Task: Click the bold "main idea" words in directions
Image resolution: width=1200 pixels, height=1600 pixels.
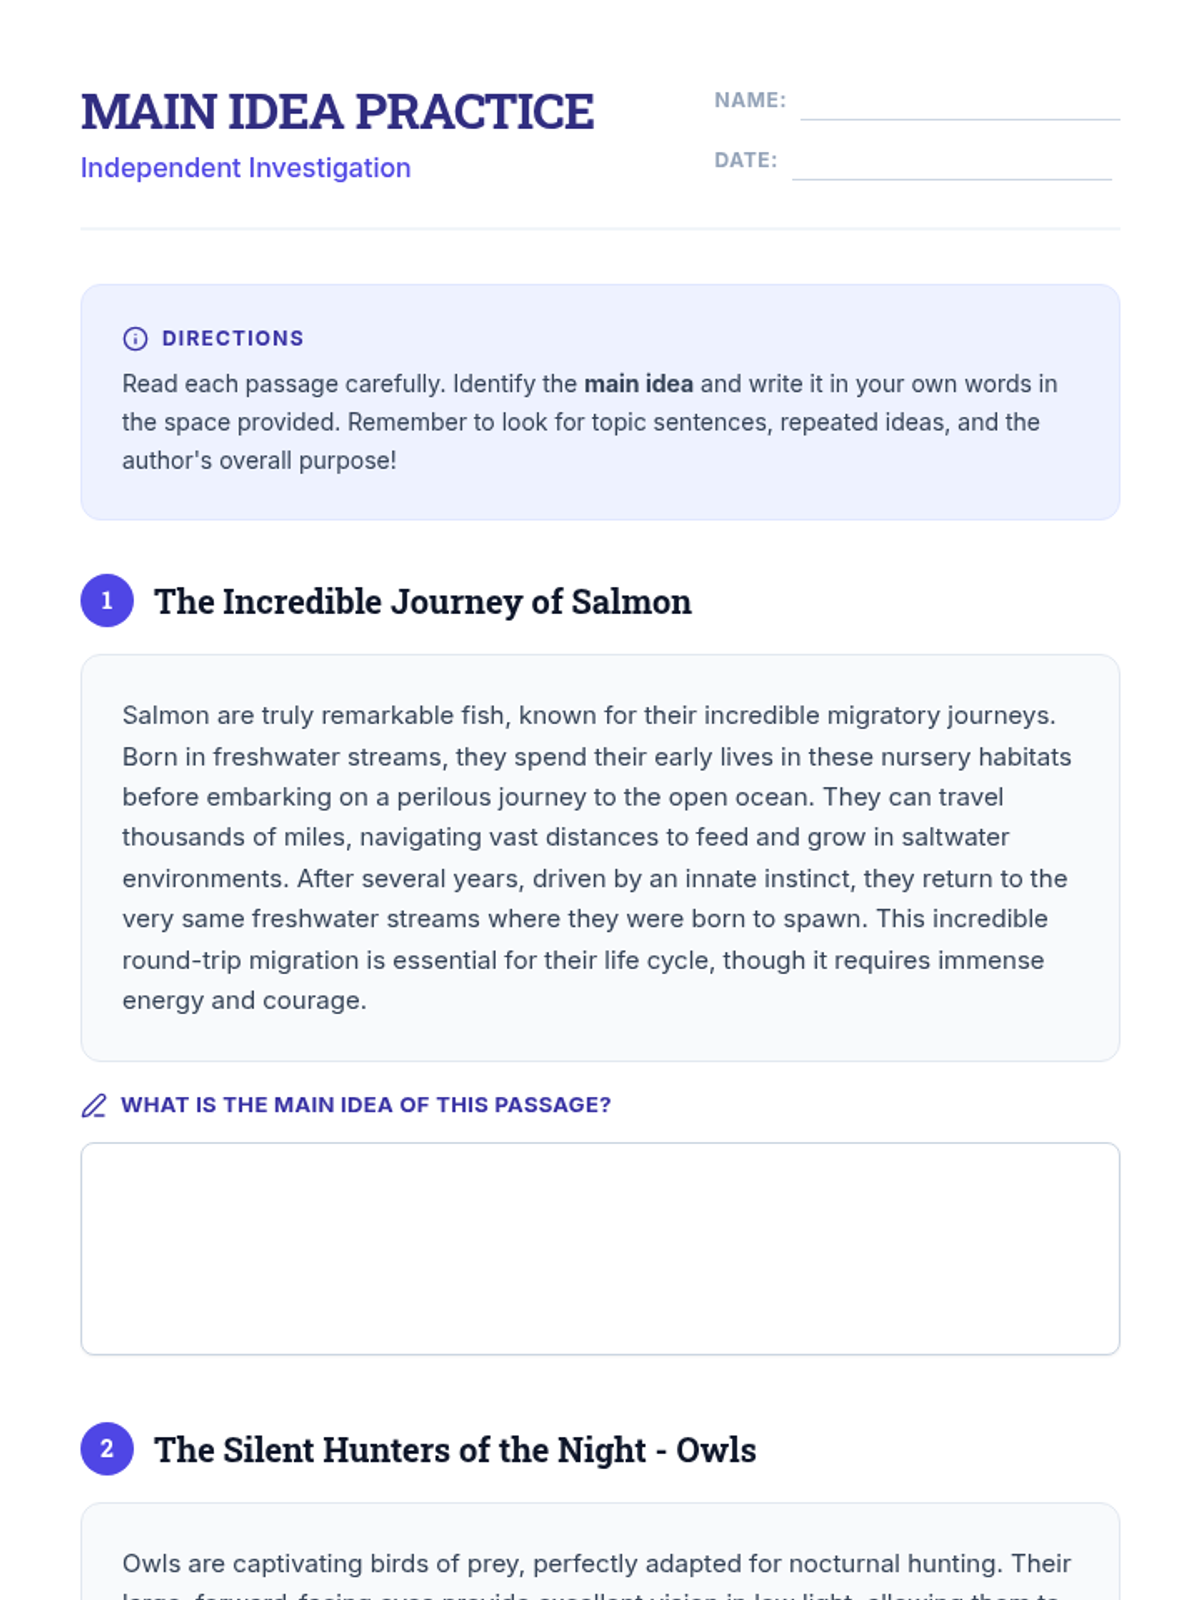Action: pyautogui.click(x=638, y=384)
